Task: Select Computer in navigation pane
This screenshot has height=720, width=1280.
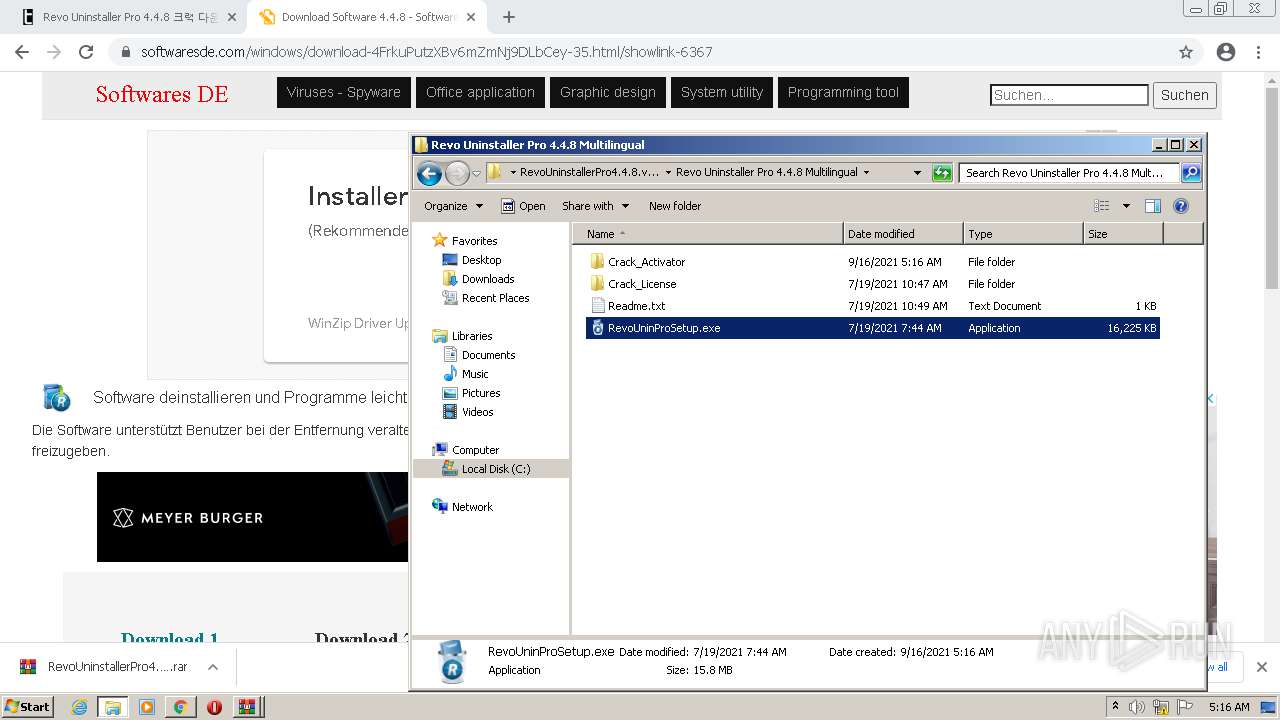Action: point(475,450)
